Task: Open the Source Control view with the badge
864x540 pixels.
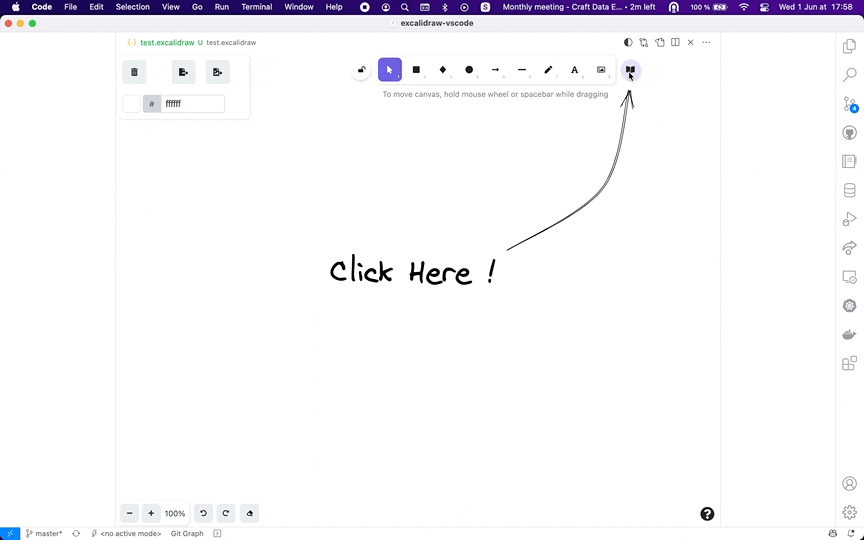Action: point(850,104)
